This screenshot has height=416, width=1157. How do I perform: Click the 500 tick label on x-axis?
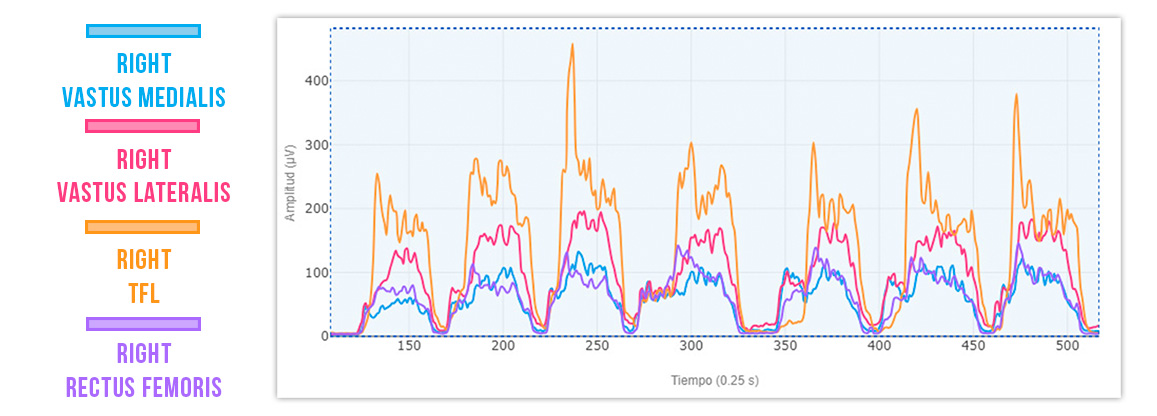coord(1067,346)
